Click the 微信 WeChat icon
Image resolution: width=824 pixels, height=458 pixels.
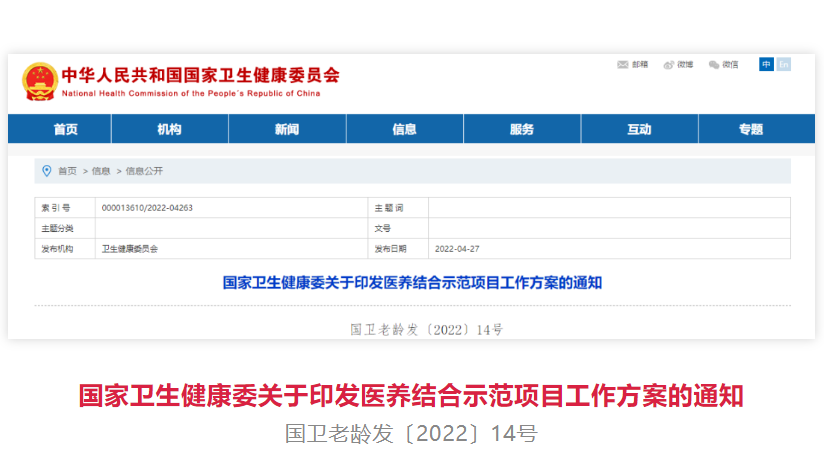(x=714, y=65)
